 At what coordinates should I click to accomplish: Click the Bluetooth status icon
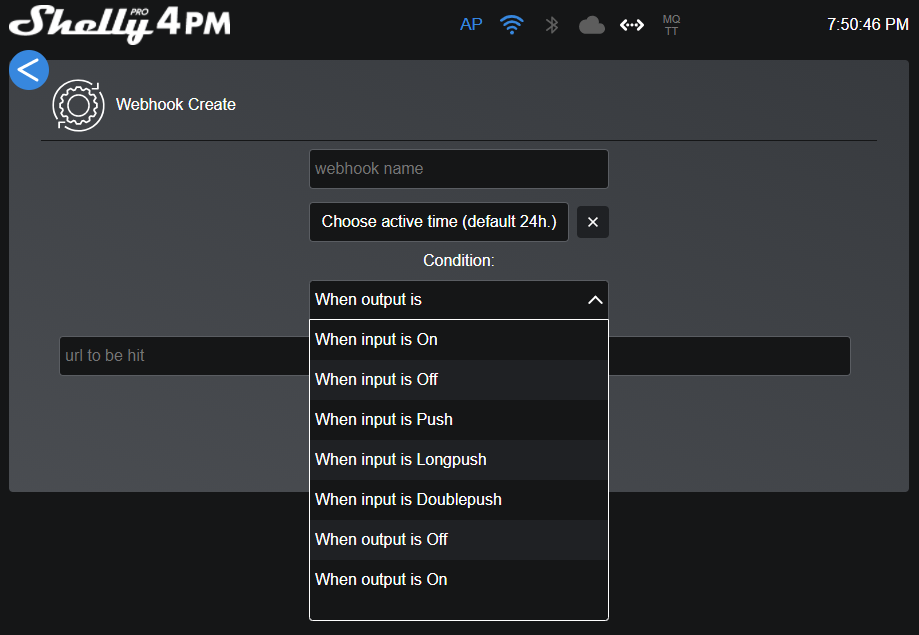[x=551, y=25]
